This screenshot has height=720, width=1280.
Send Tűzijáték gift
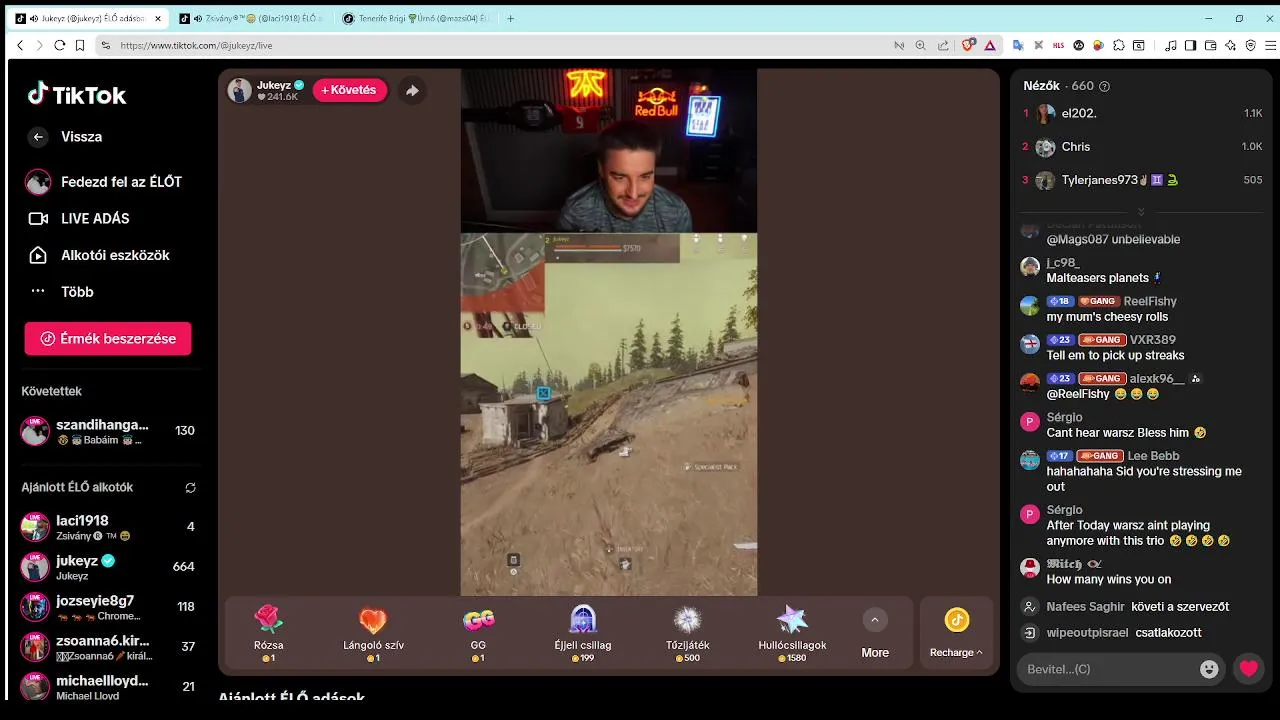(688, 633)
